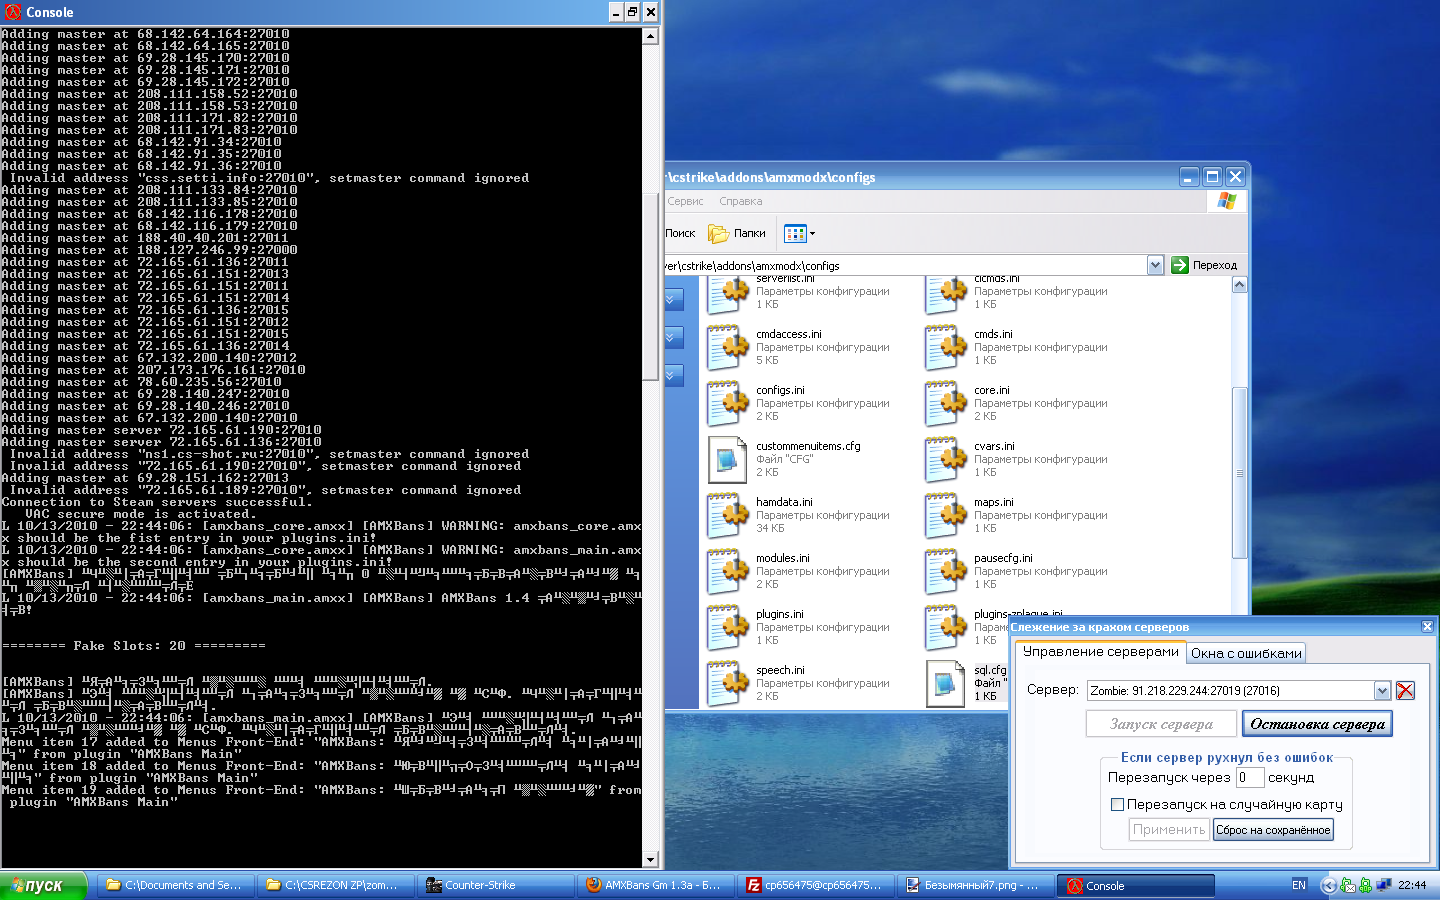Close the server crash monitor dialog
The width and height of the screenshot is (1440, 900).
tap(1427, 626)
